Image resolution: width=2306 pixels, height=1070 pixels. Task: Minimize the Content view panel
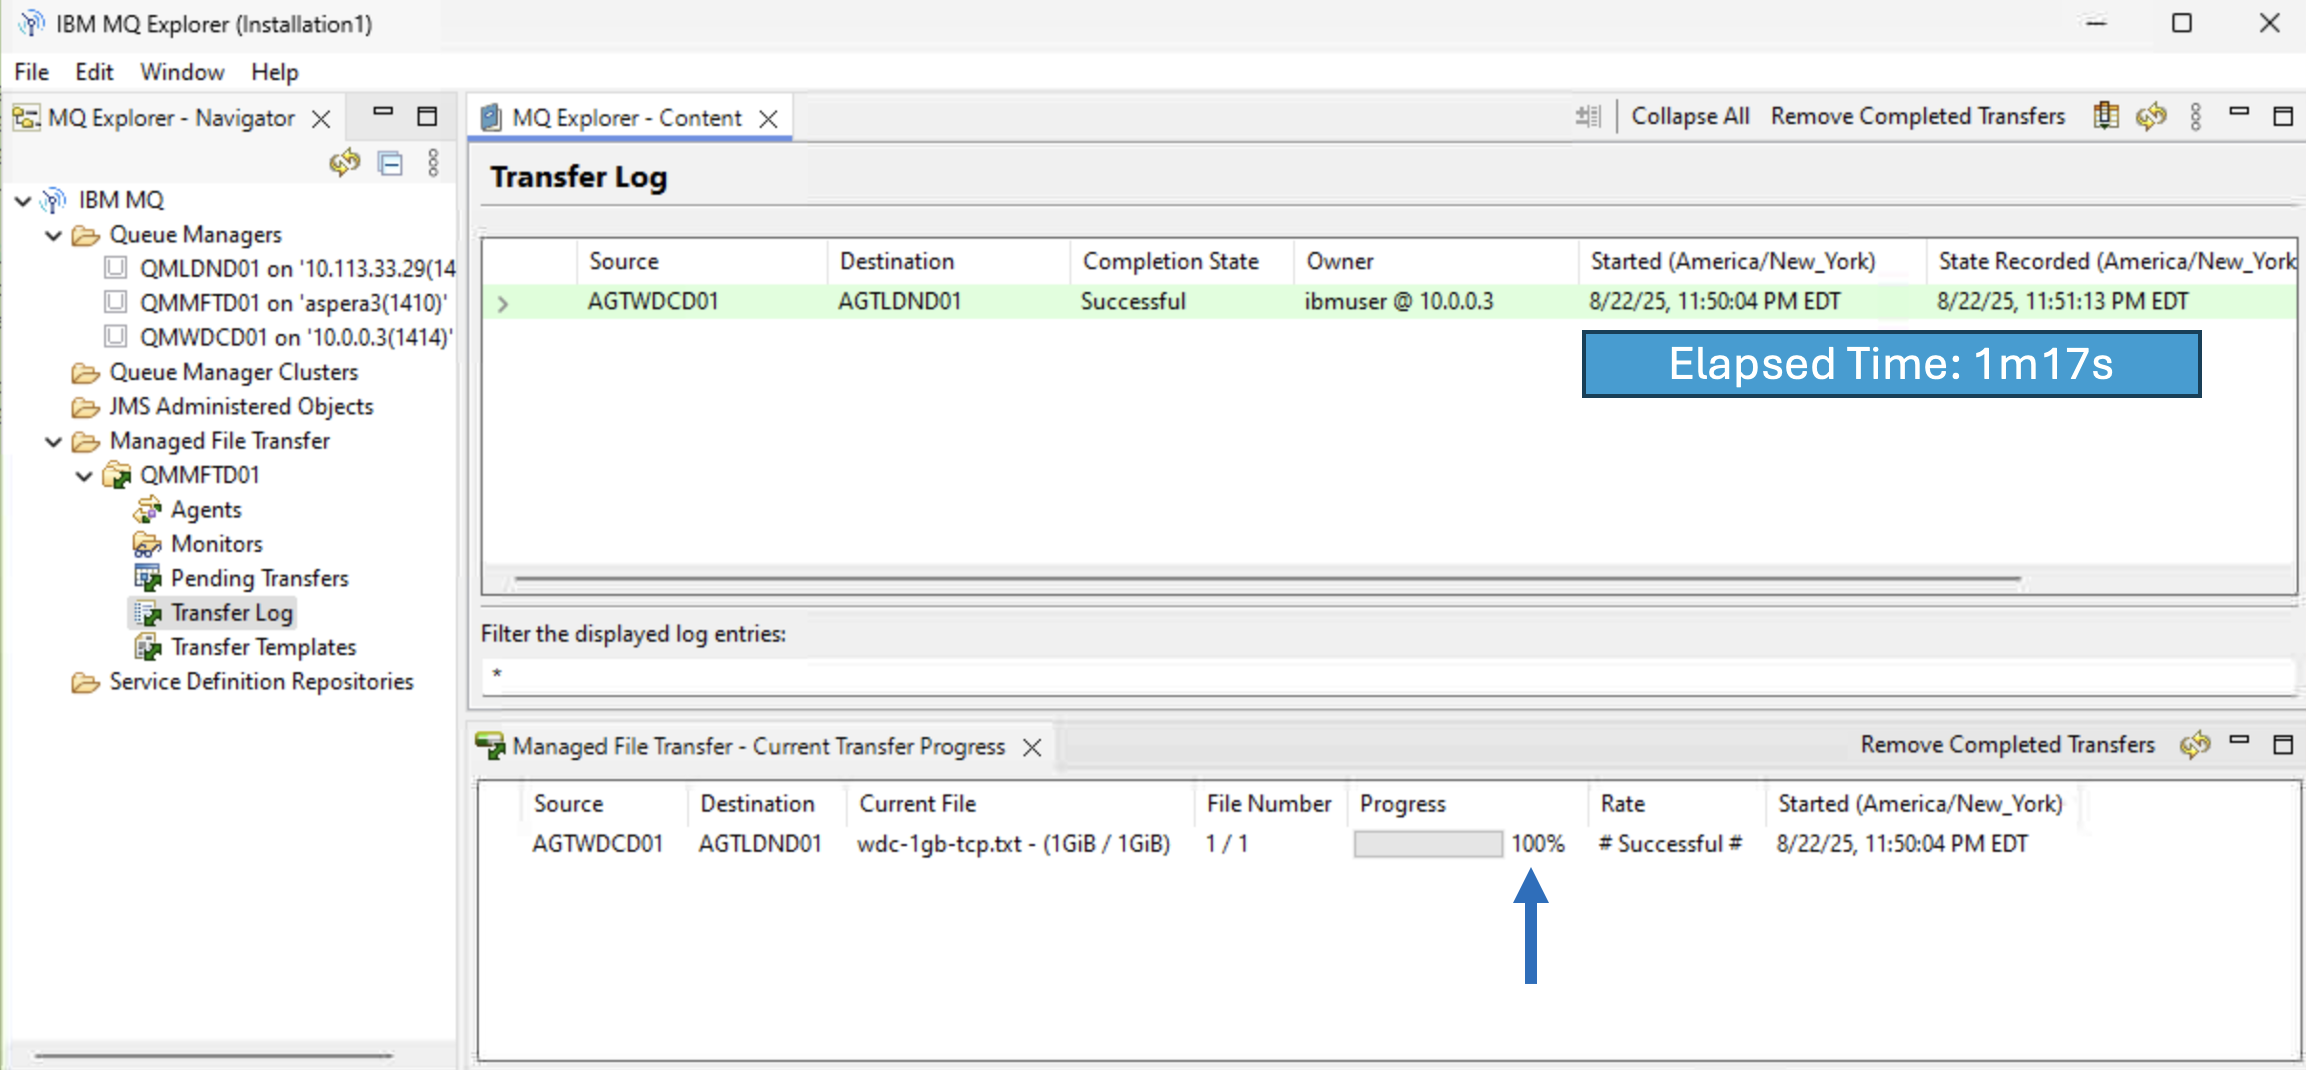[x=2239, y=112]
